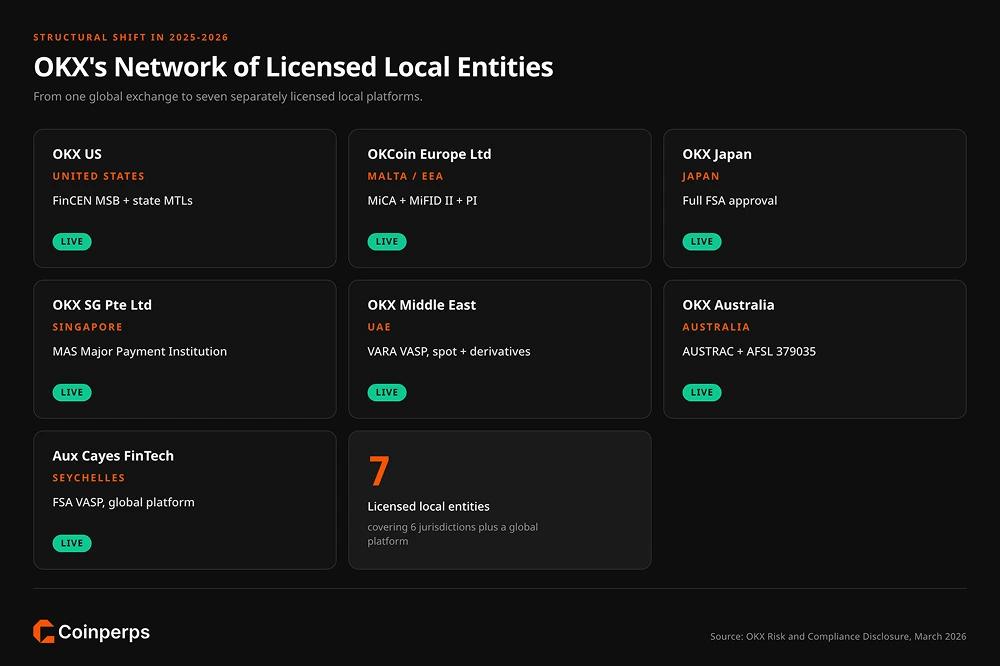
Task: Click the OKX SG Pte Ltd title
Action: pos(102,305)
